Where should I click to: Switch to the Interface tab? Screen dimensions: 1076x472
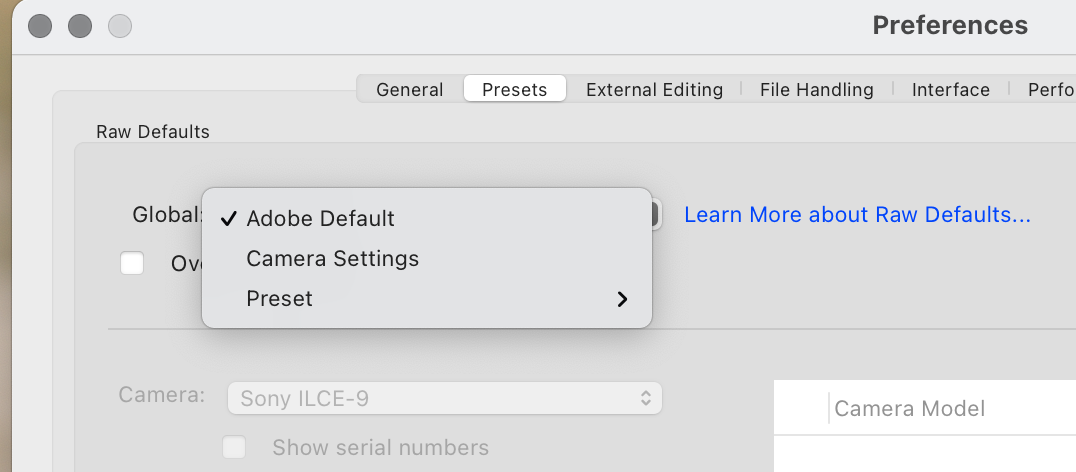click(x=950, y=90)
